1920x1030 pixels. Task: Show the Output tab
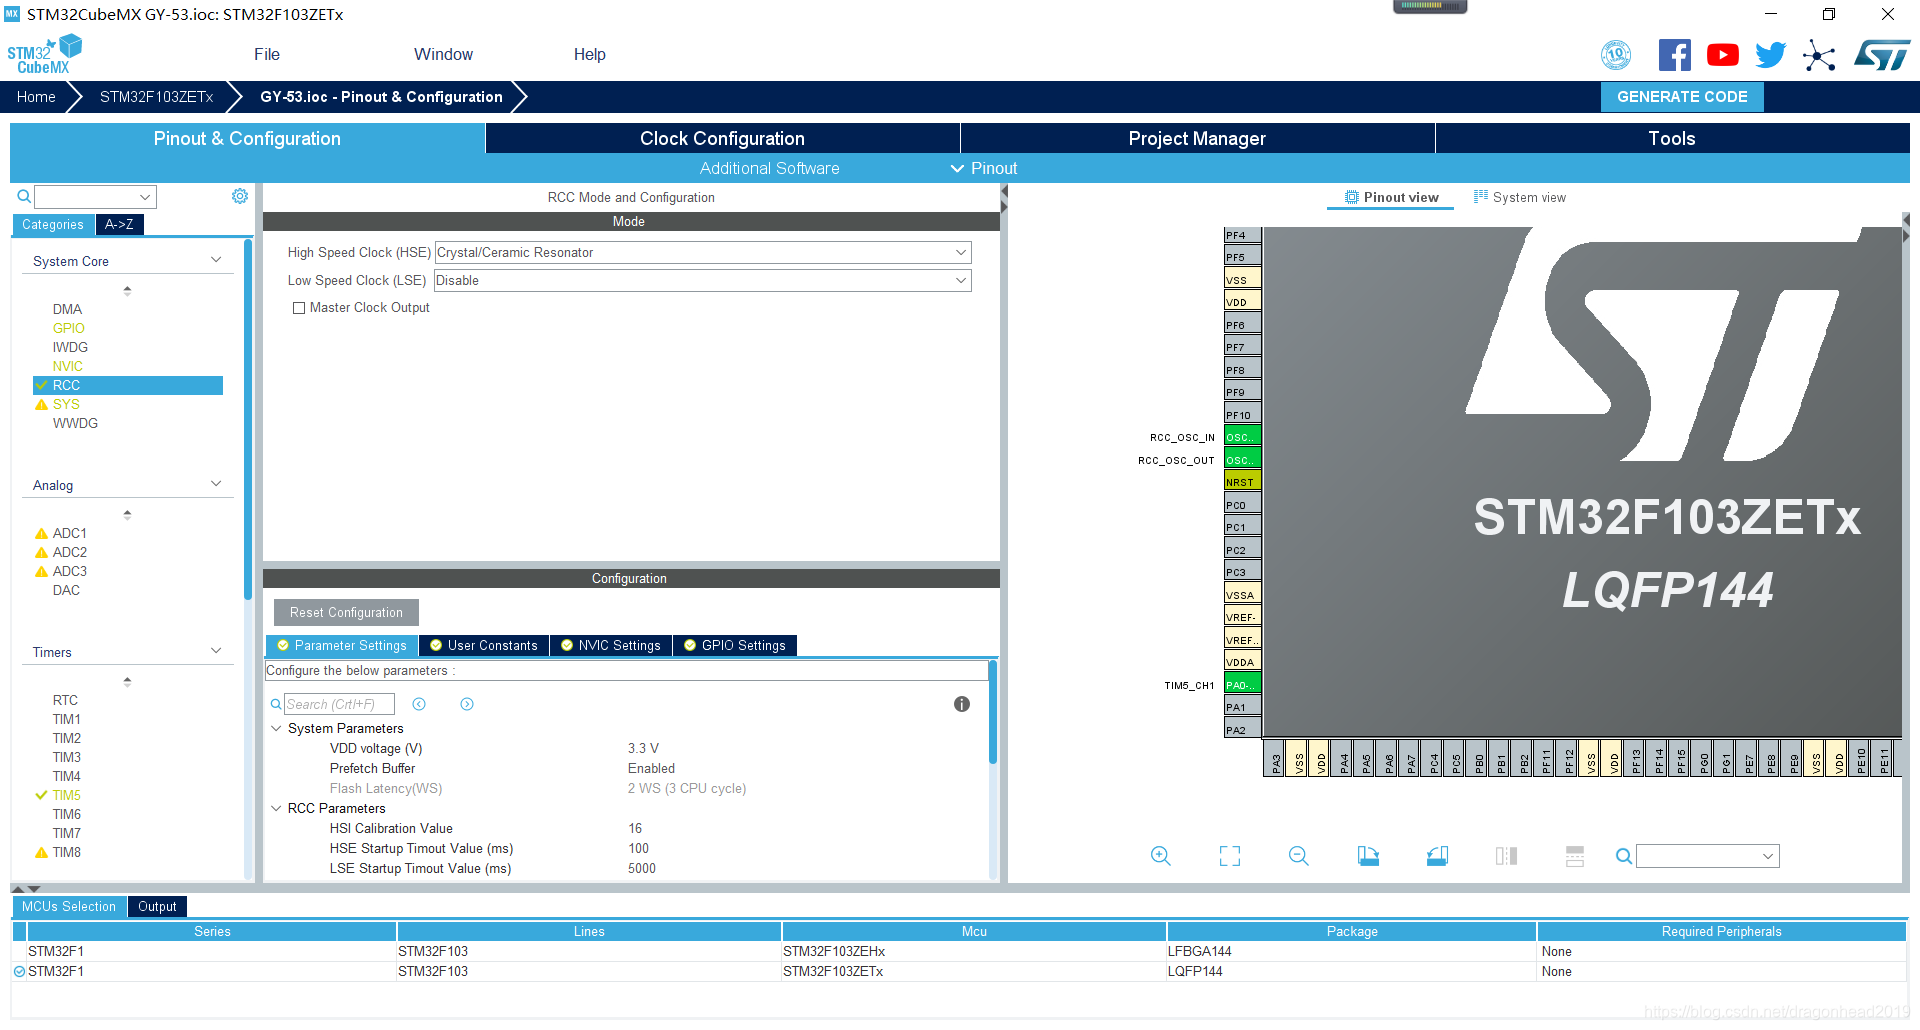point(157,906)
